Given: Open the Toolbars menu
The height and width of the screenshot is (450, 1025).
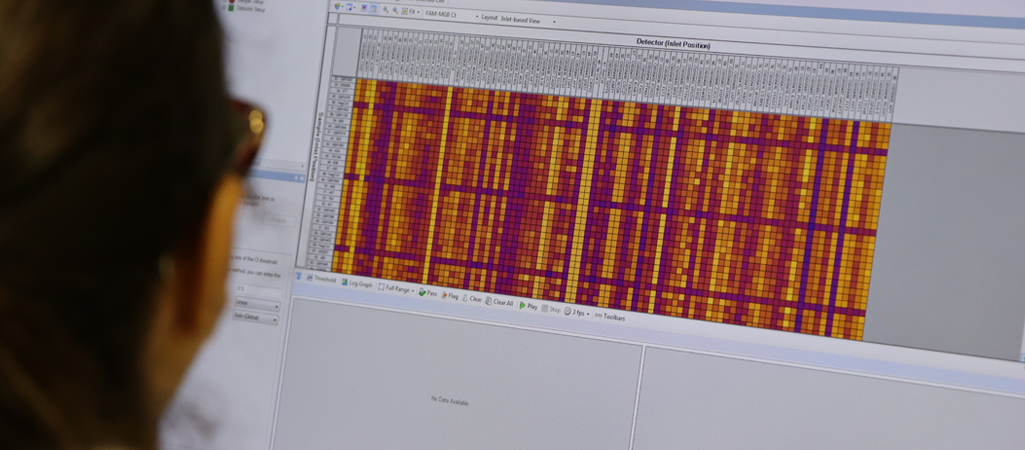Looking at the screenshot, I should pos(612,317).
